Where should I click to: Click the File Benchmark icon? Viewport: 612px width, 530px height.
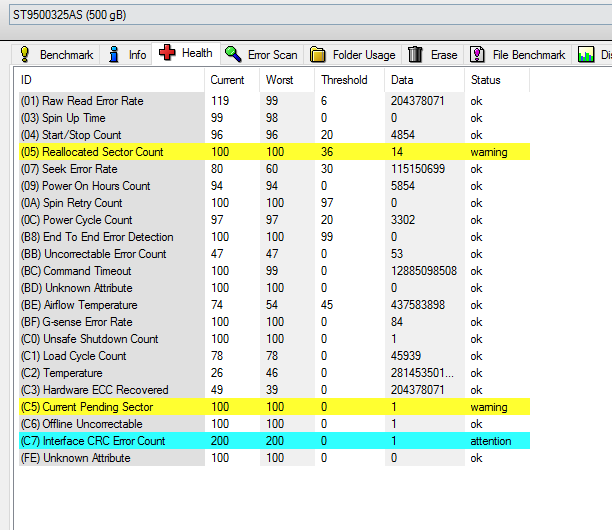pyautogui.click(x=478, y=55)
